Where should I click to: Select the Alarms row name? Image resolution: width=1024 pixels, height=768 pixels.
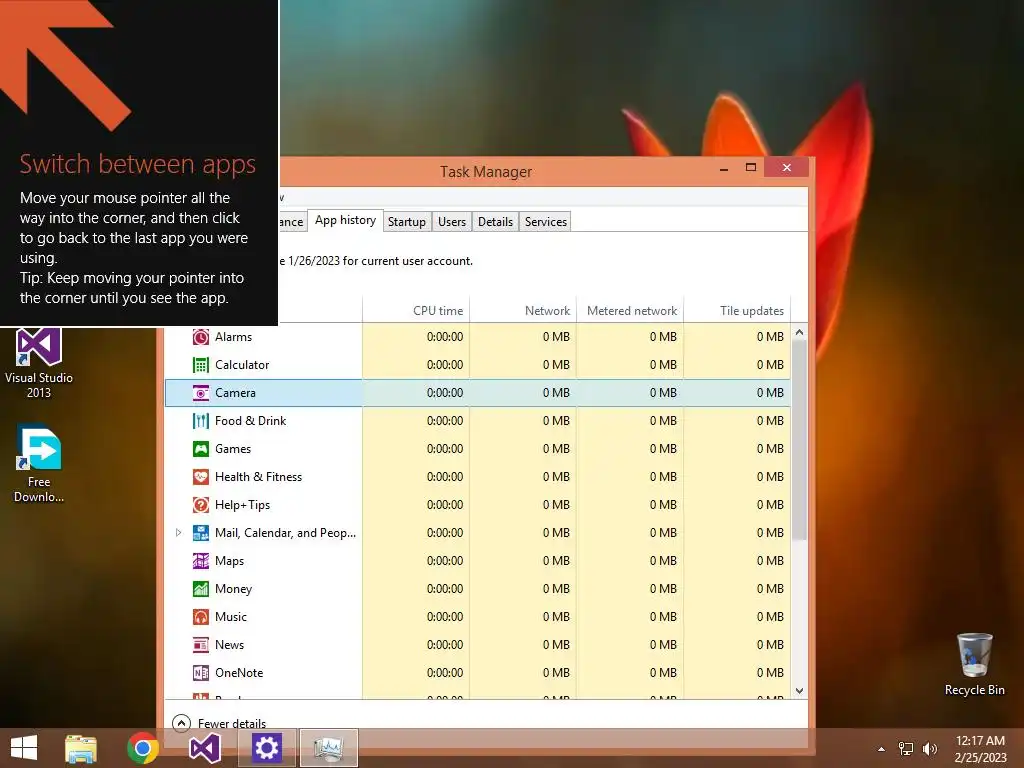tap(233, 337)
